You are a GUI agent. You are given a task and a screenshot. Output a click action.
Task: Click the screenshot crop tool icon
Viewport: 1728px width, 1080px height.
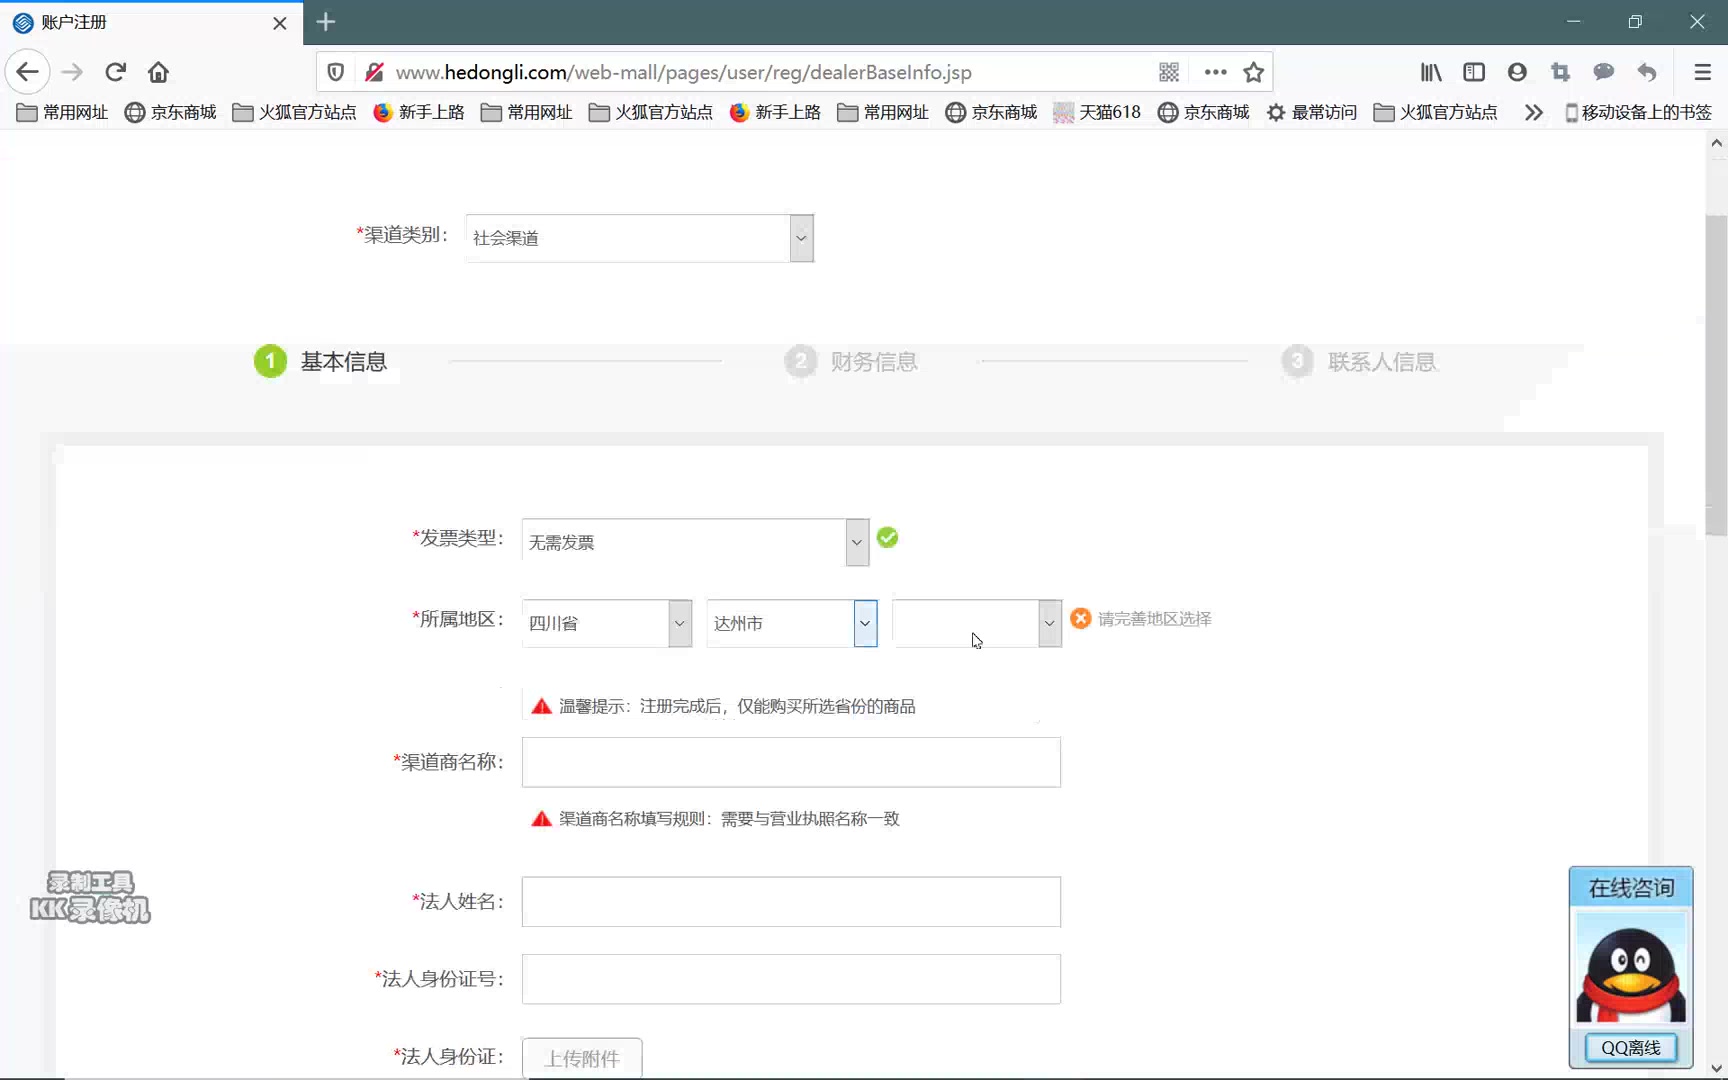(1560, 72)
